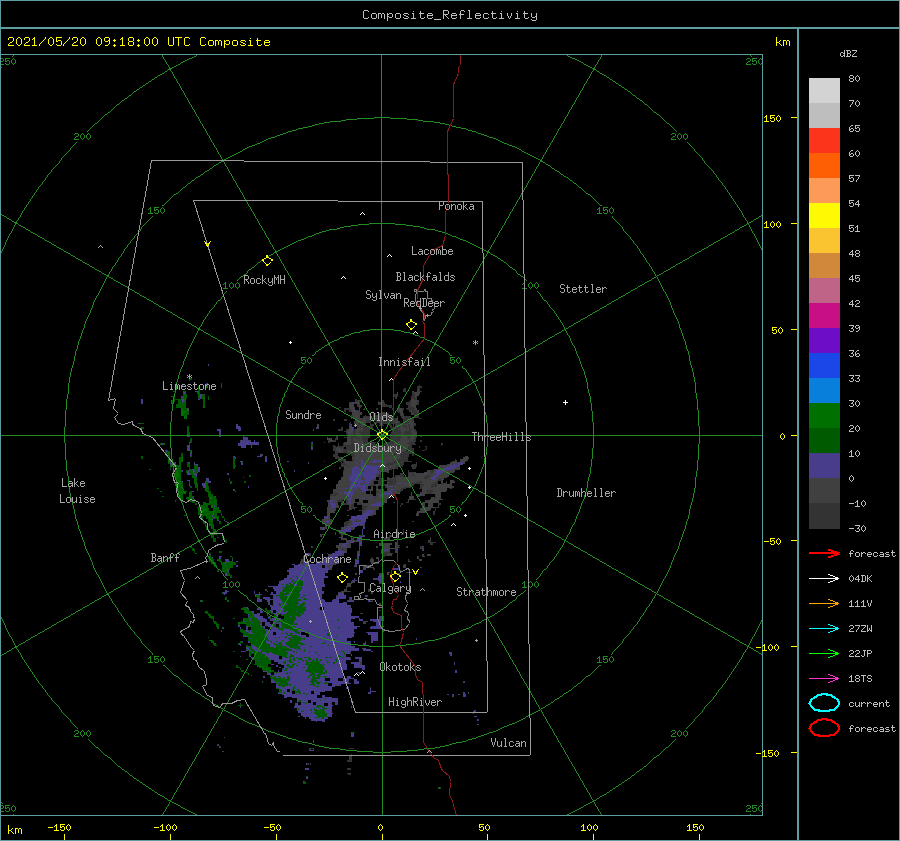900x841 pixels.
Task: Click the Sundre city label
Action: (x=303, y=414)
